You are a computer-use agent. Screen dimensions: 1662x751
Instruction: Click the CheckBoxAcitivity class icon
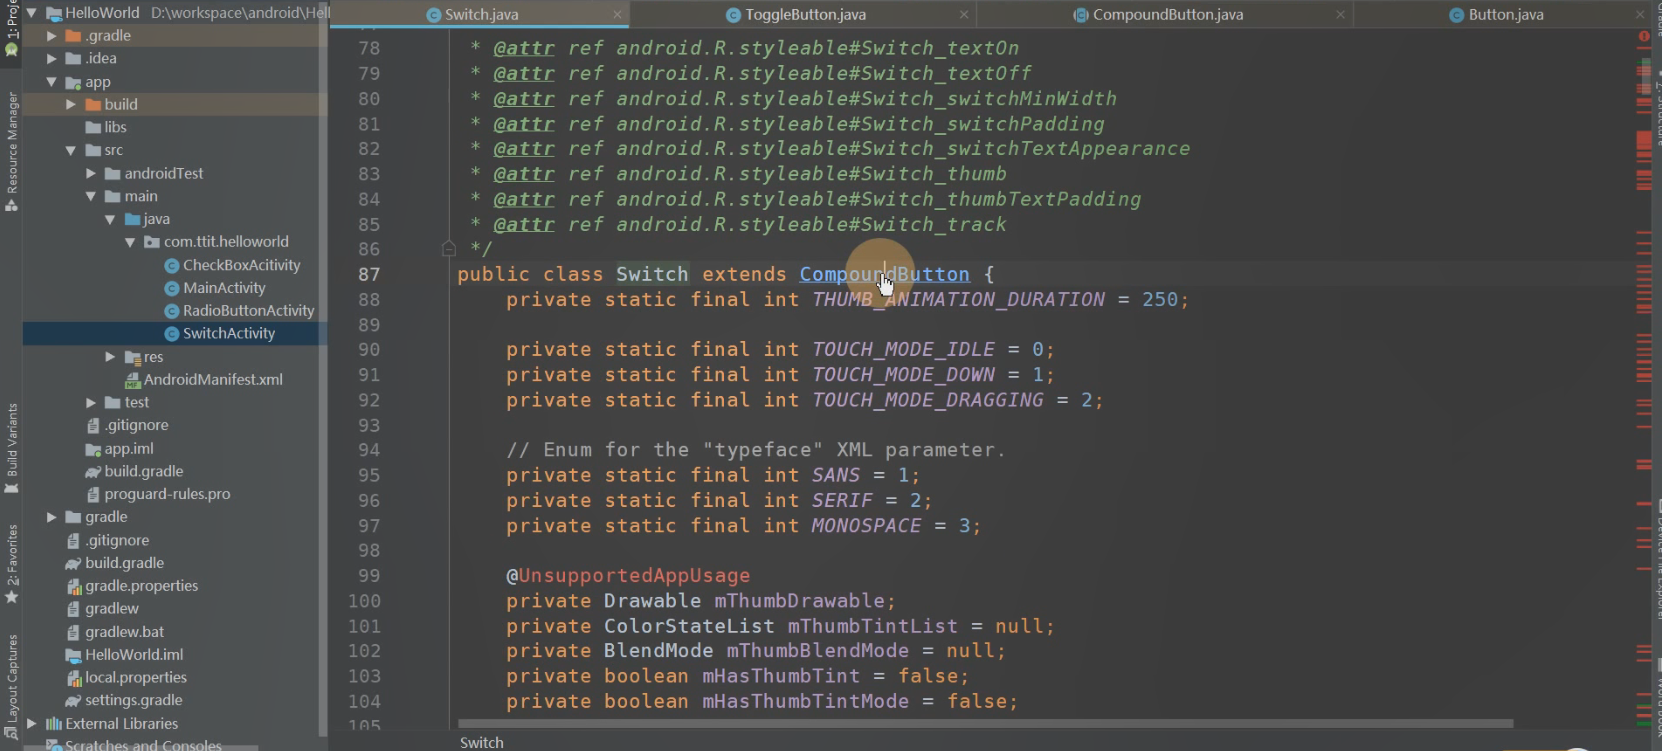click(x=172, y=266)
